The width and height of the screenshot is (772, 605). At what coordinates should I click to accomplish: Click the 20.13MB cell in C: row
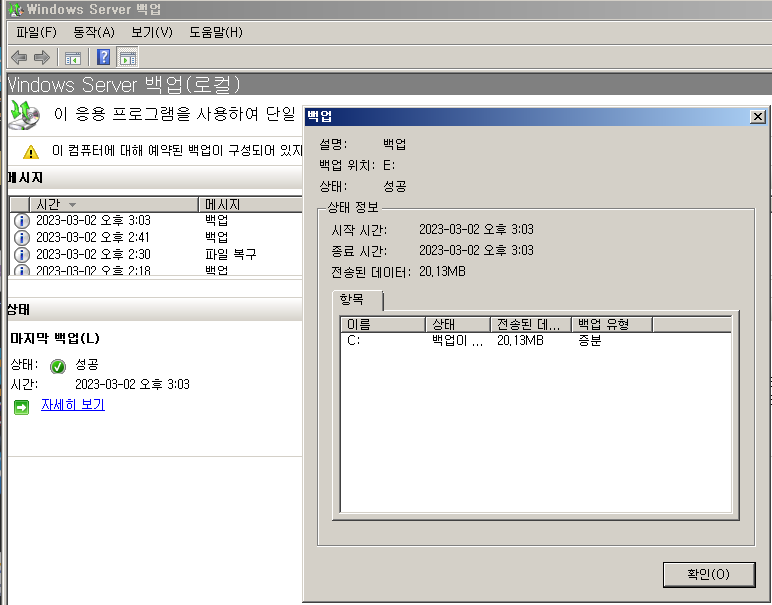[520, 341]
